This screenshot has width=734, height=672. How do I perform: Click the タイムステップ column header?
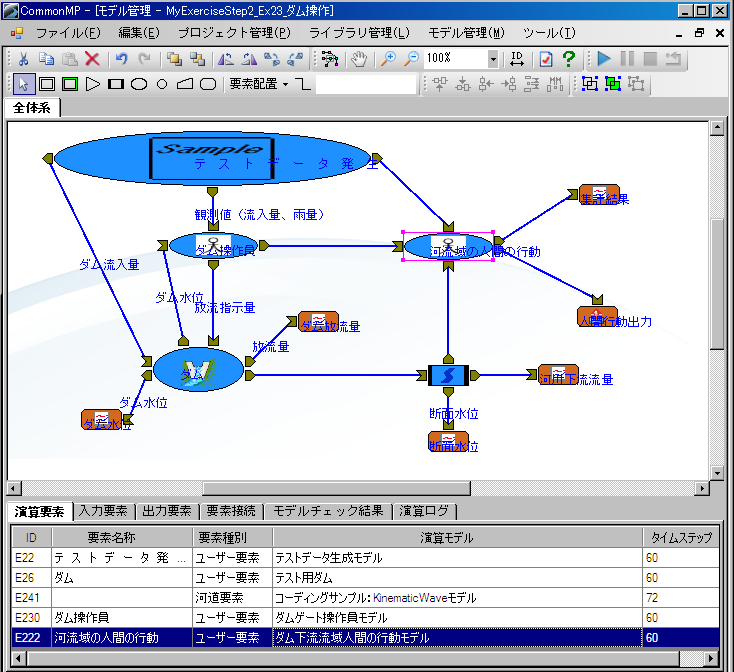(x=680, y=537)
